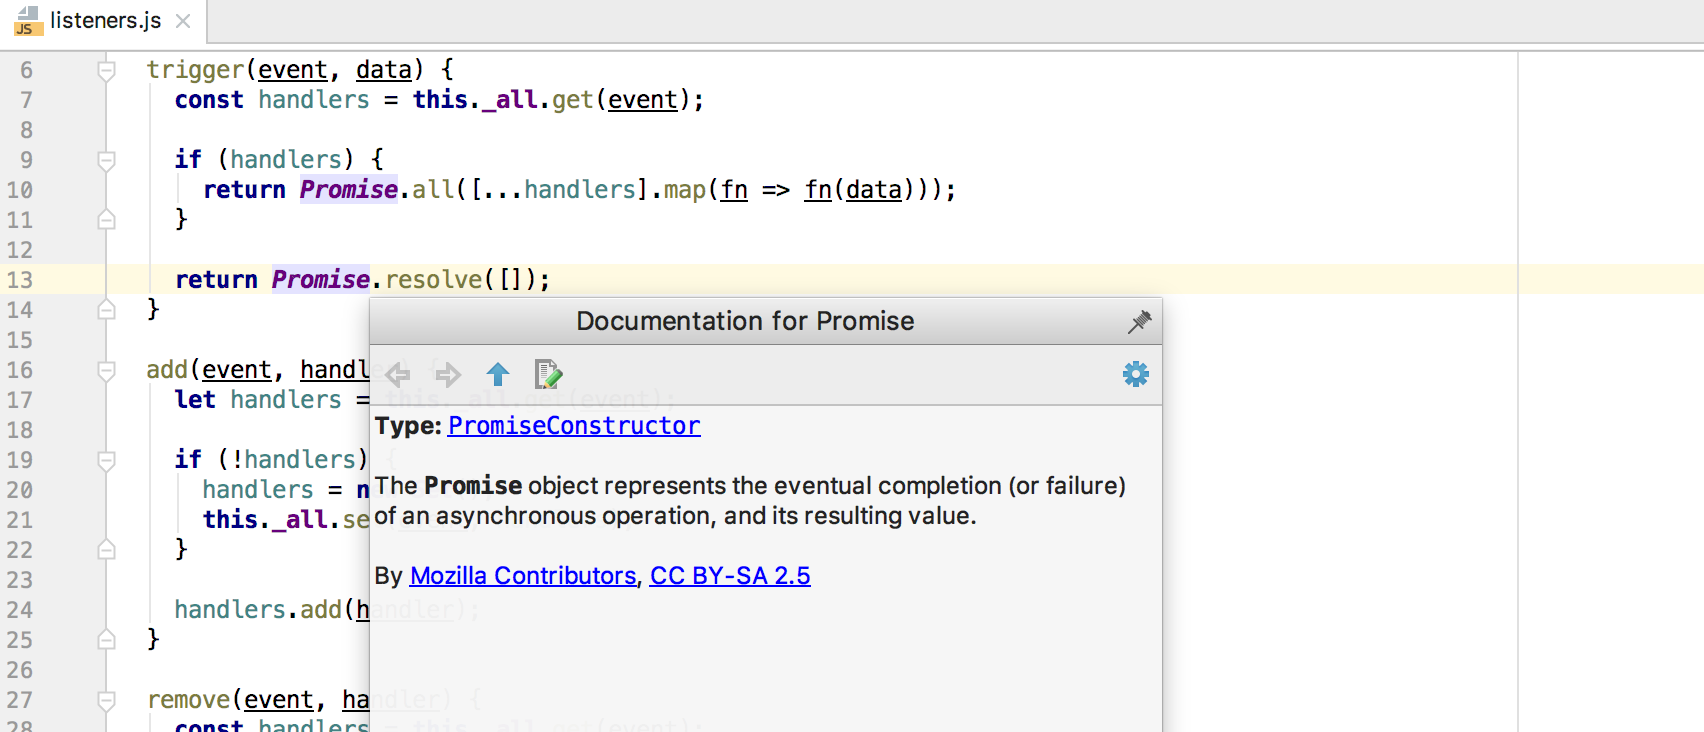Click Promise in the line 13 return statement
This screenshot has height=732, width=1704.
point(321,280)
